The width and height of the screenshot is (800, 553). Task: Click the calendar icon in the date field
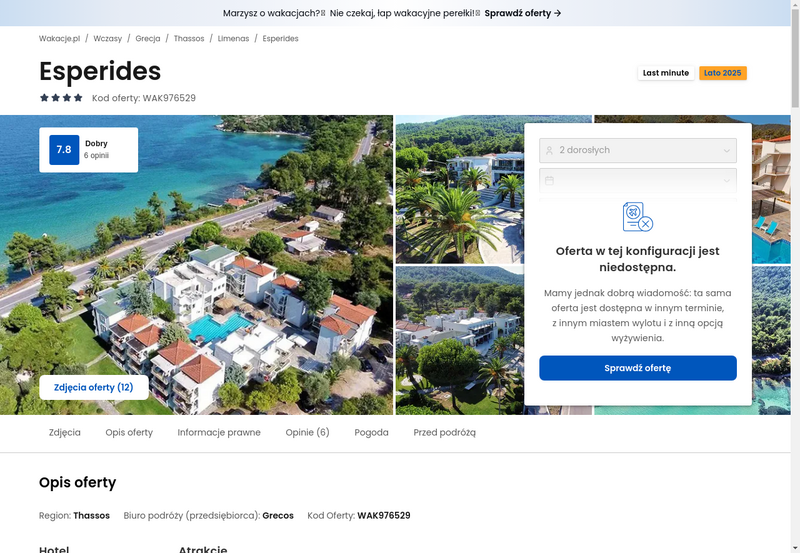[549, 181]
